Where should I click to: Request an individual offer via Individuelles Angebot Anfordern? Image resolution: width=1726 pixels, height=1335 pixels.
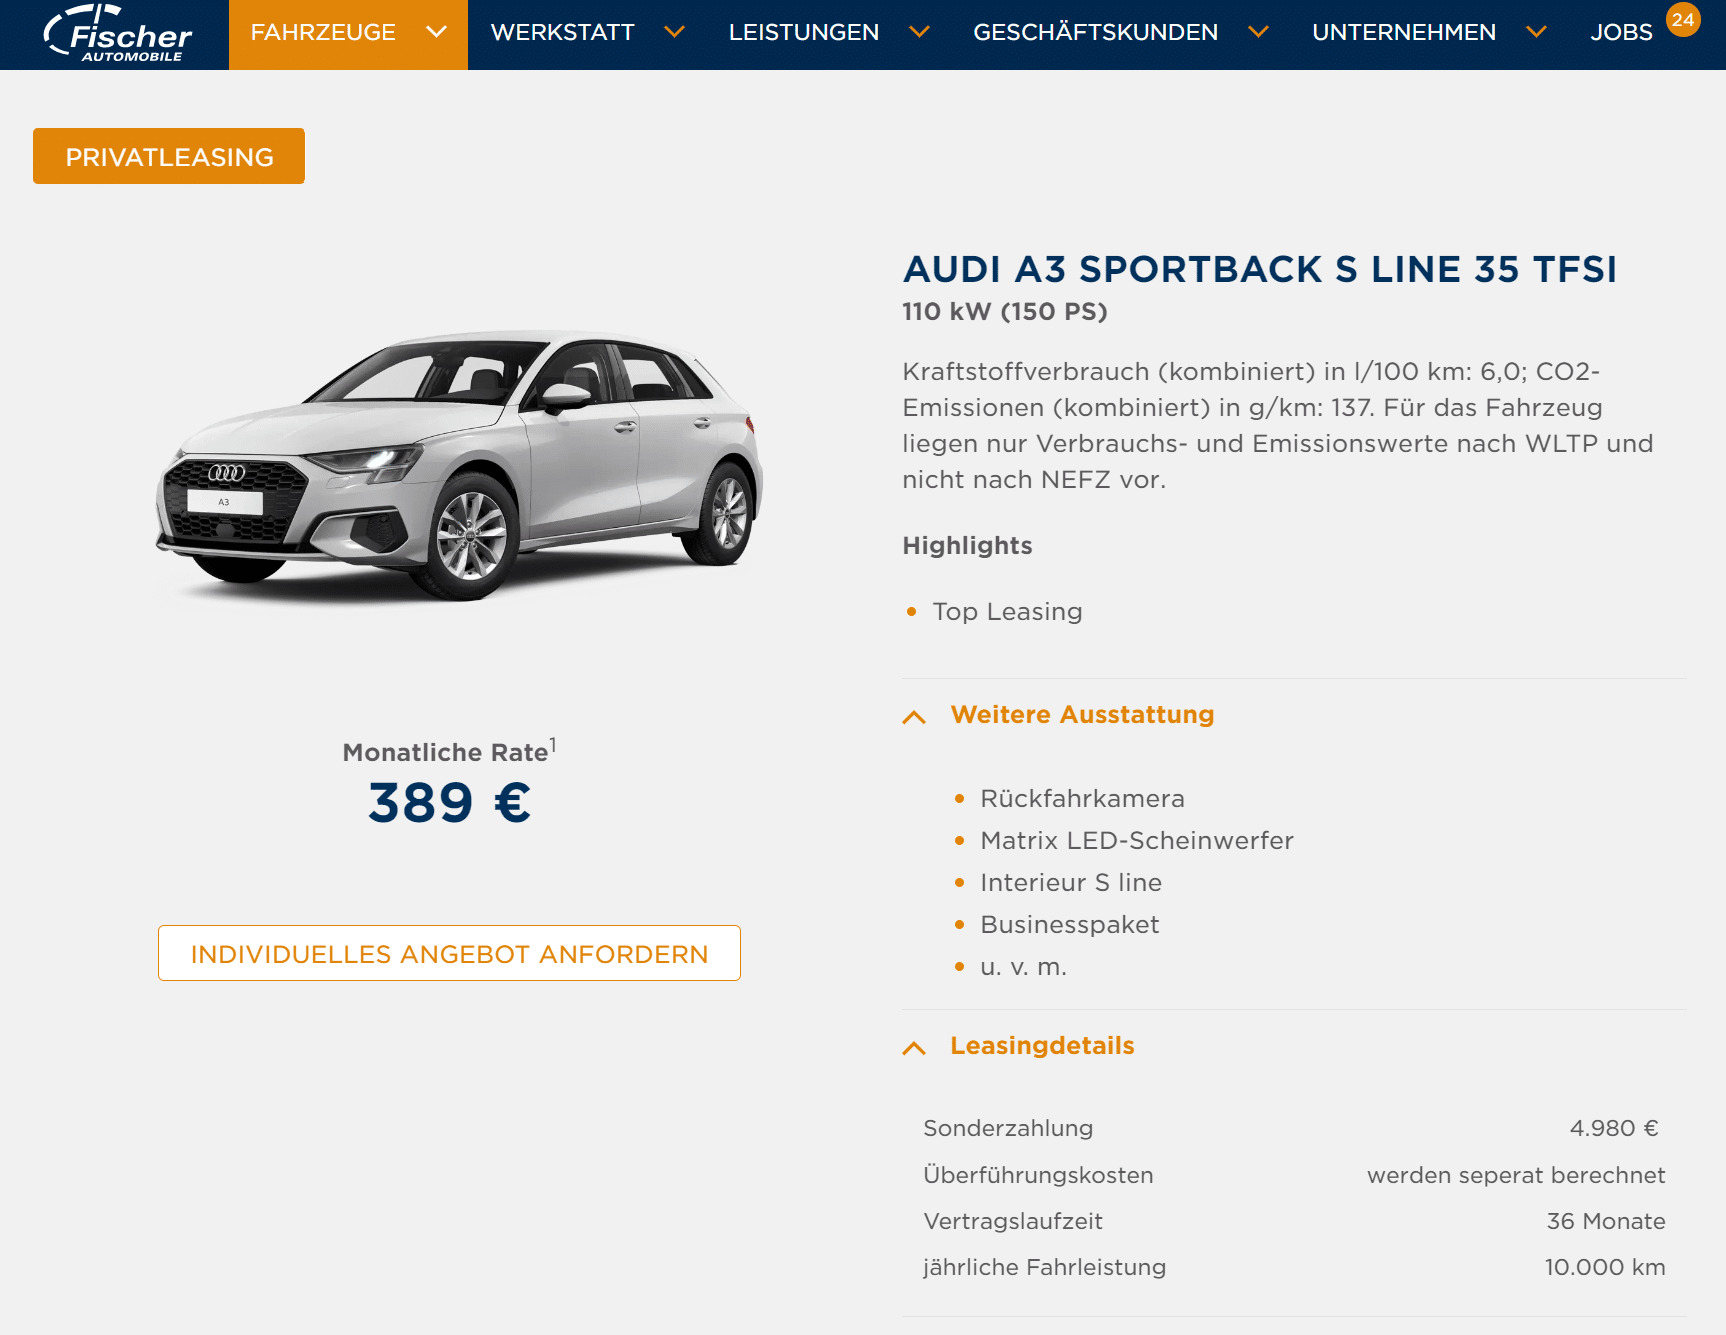pos(449,953)
